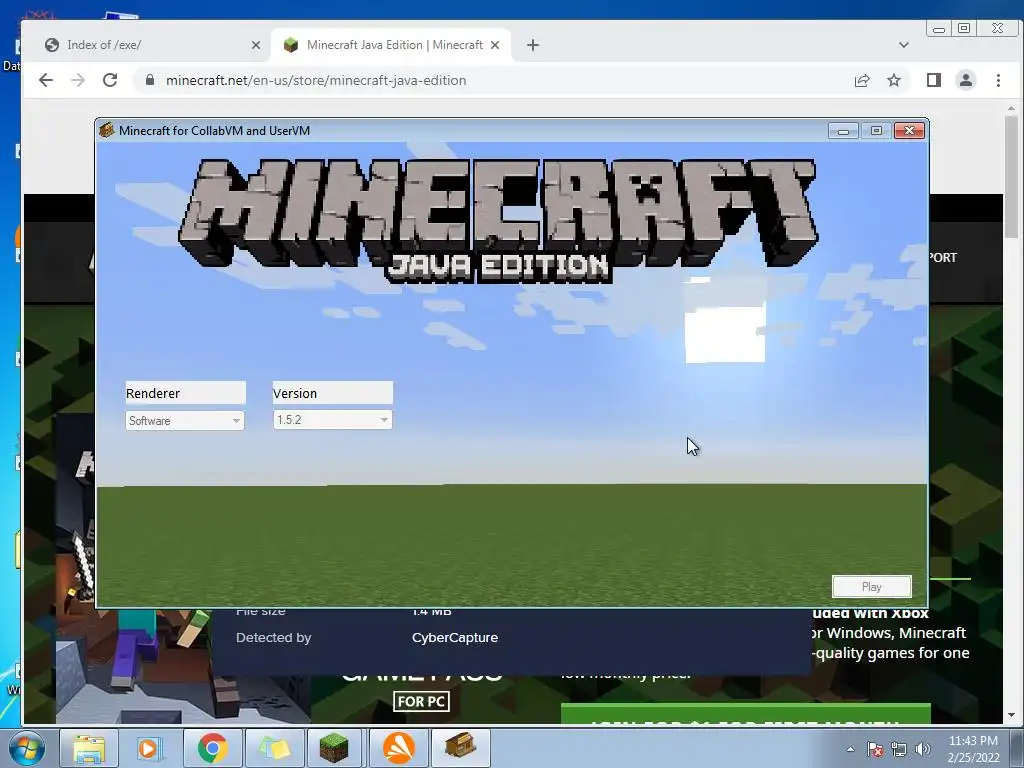View site info via the lock icon
This screenshot has width=1024, height=768.
[150, 80]
